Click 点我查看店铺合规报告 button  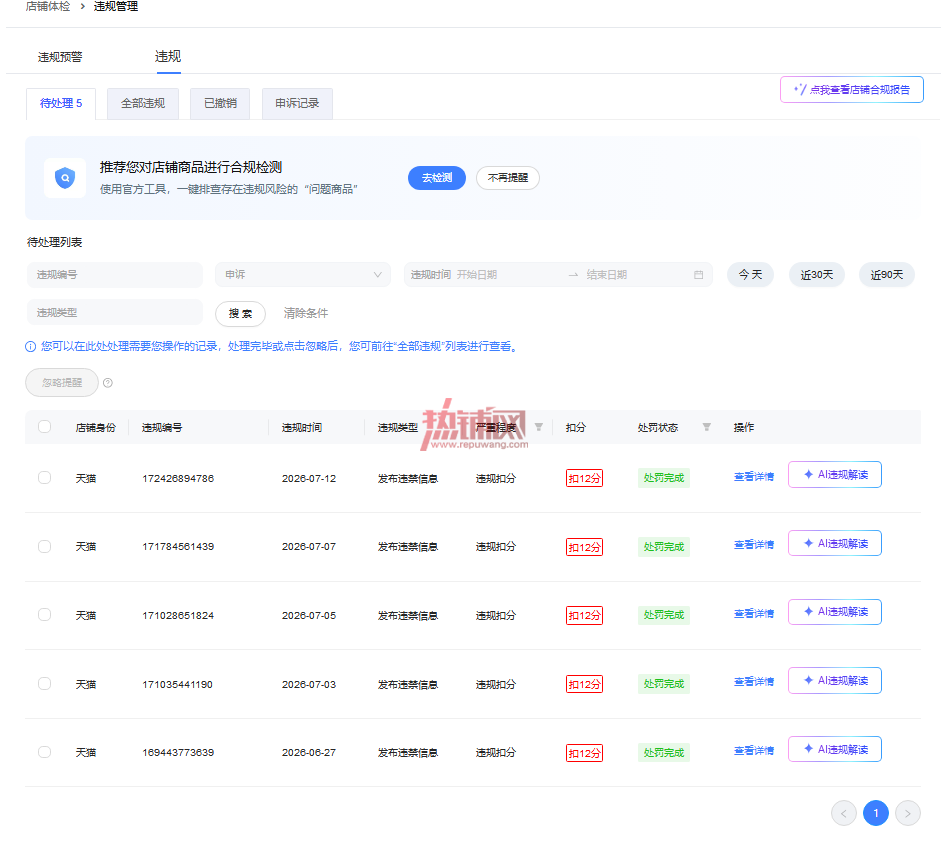click(x=851, y=89)
